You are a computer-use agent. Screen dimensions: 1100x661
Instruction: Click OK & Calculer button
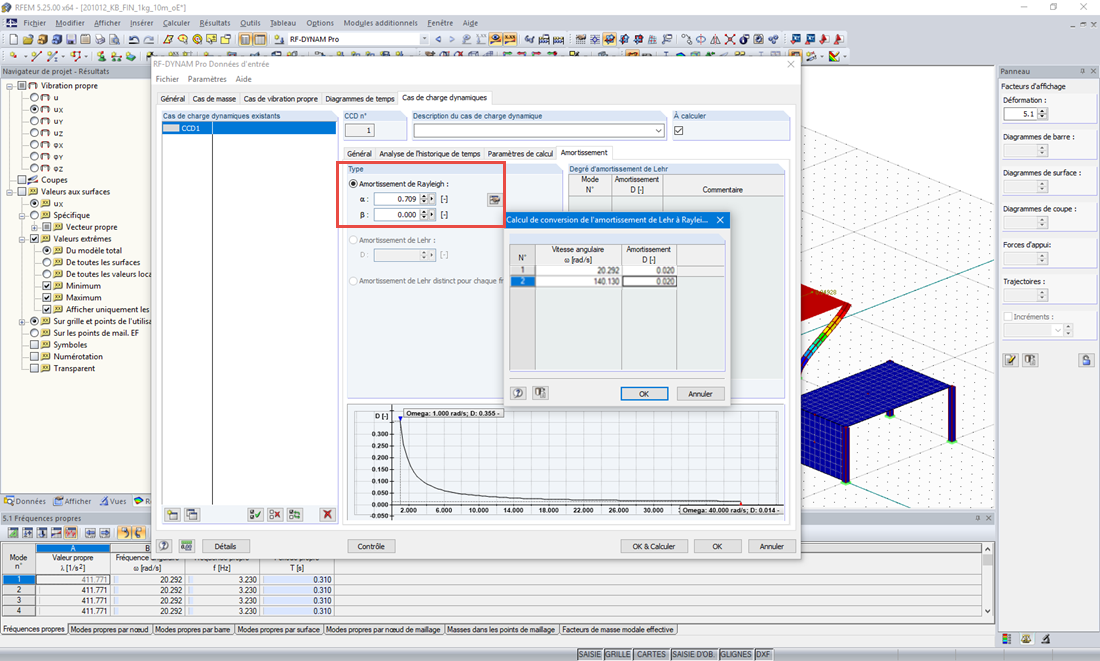click(x=654, y=546)
